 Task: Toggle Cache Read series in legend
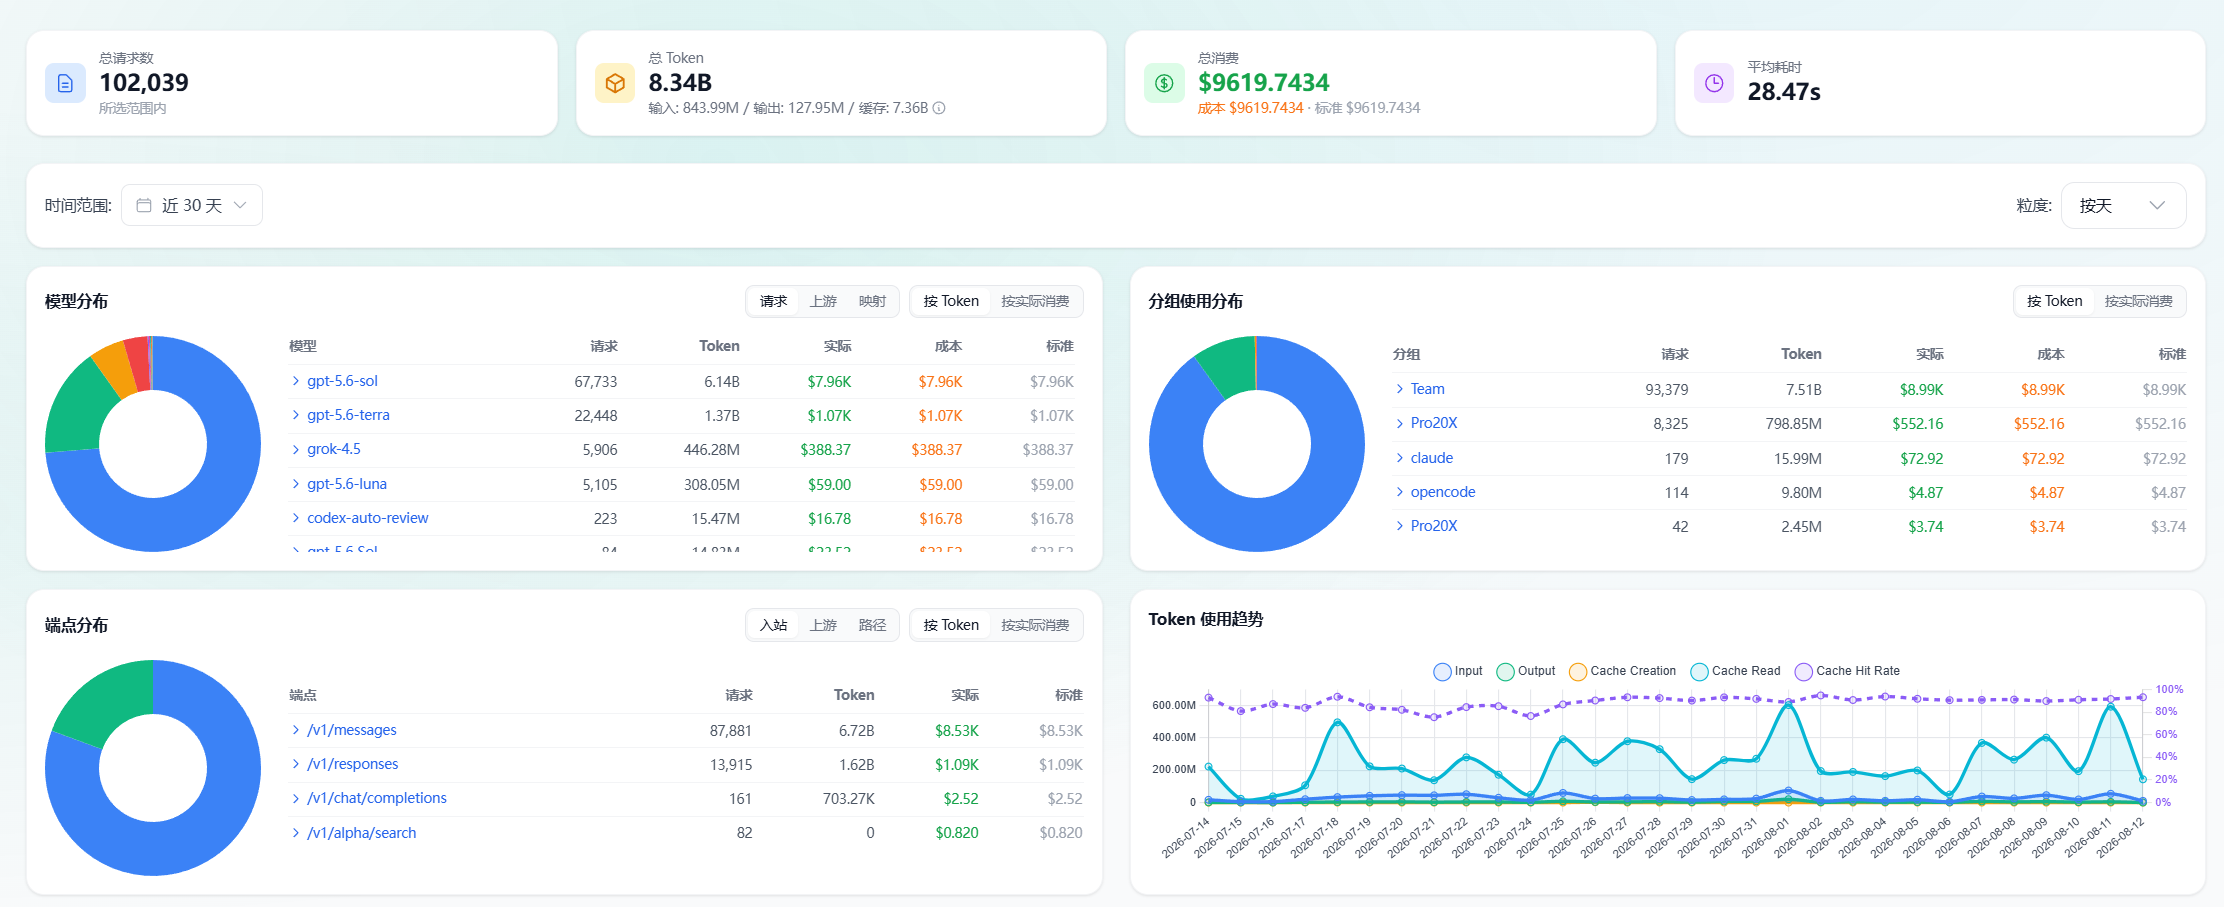(x=1735, y=671)
